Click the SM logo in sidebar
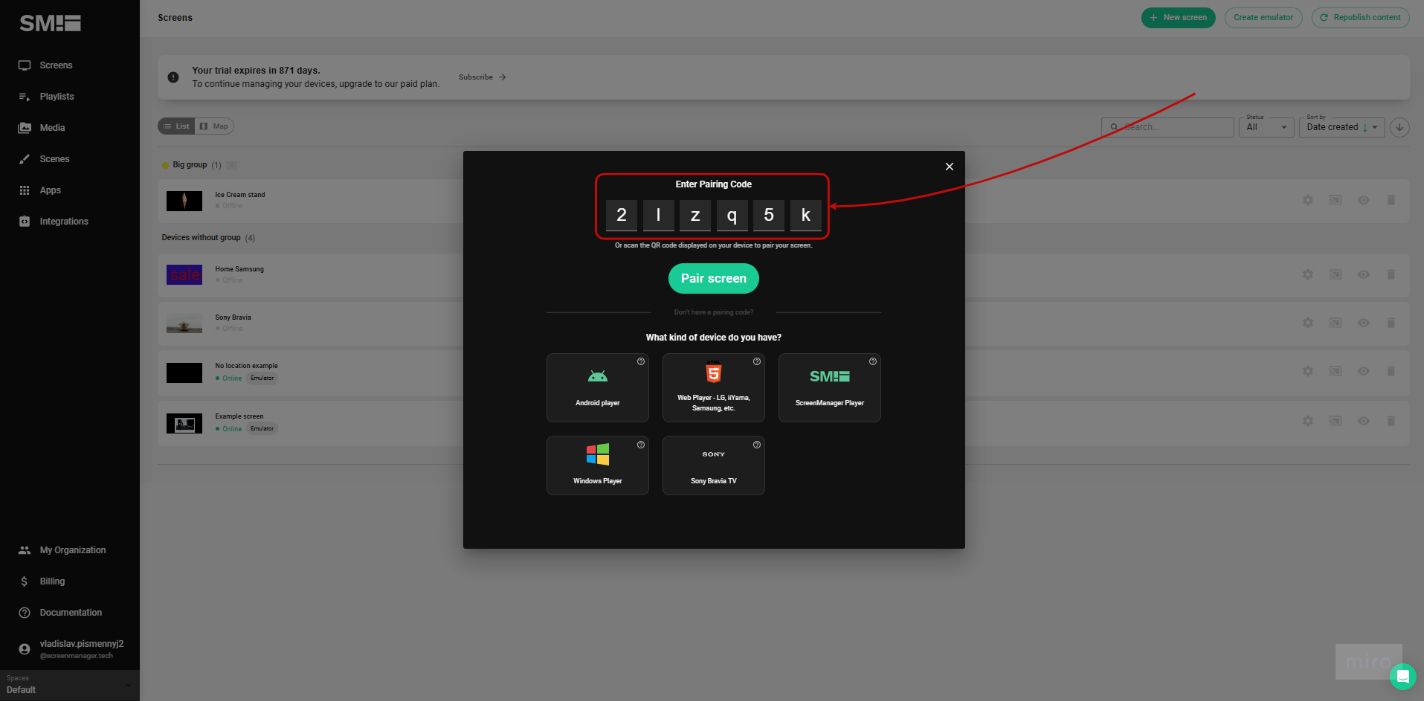This screenshot has height=701, width=1424. (x=50, y=23)
